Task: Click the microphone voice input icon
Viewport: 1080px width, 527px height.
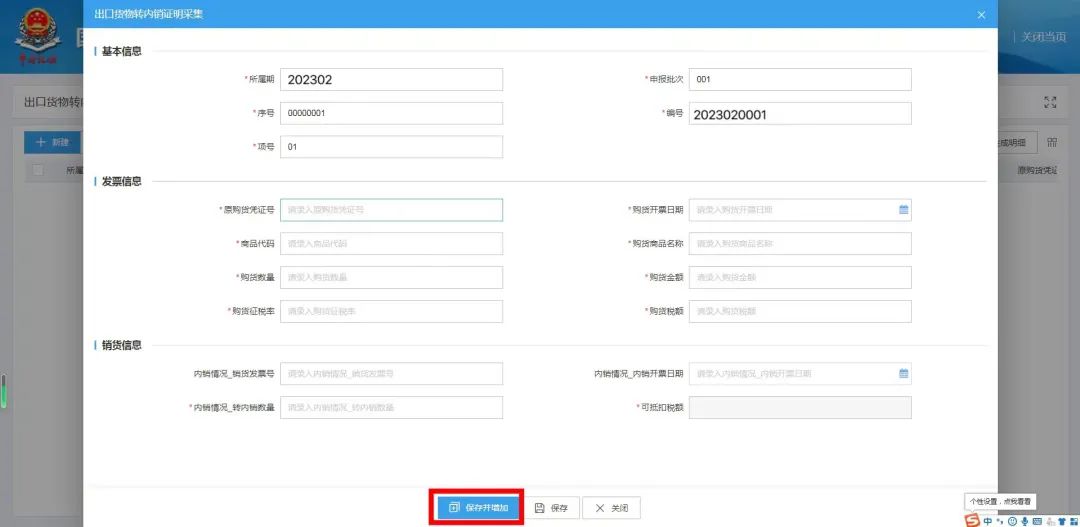Action: click(x=1023, y=520)
